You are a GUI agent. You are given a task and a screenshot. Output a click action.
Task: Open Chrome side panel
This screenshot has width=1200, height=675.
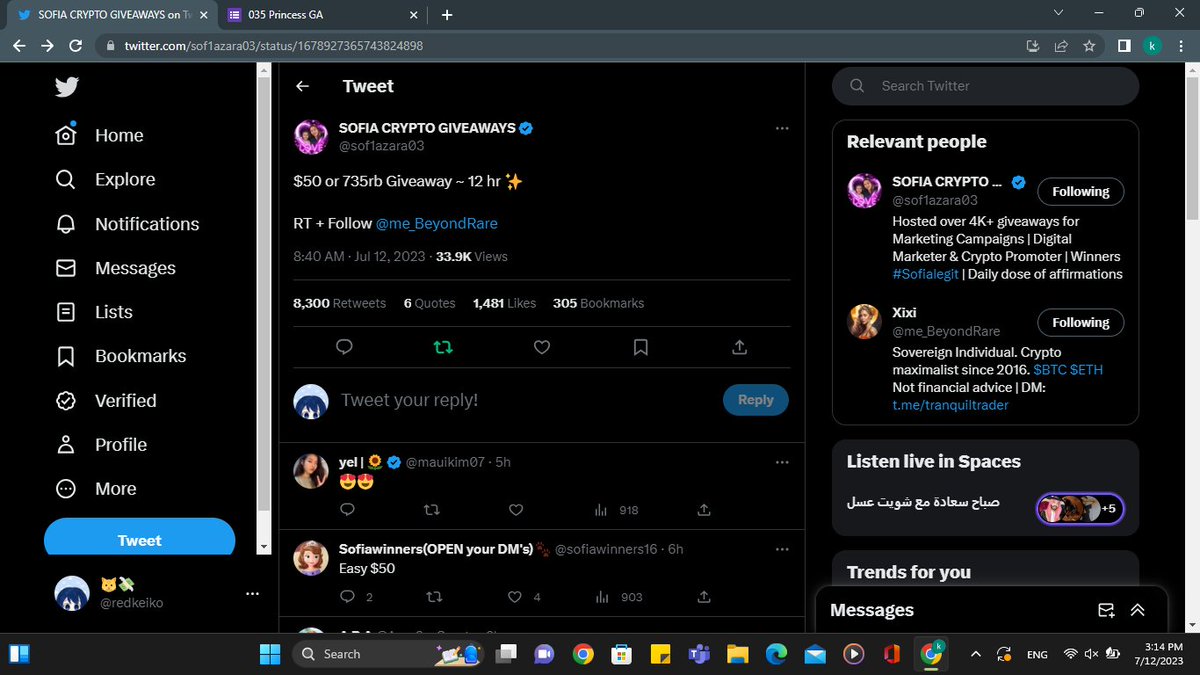(1124, 46)
